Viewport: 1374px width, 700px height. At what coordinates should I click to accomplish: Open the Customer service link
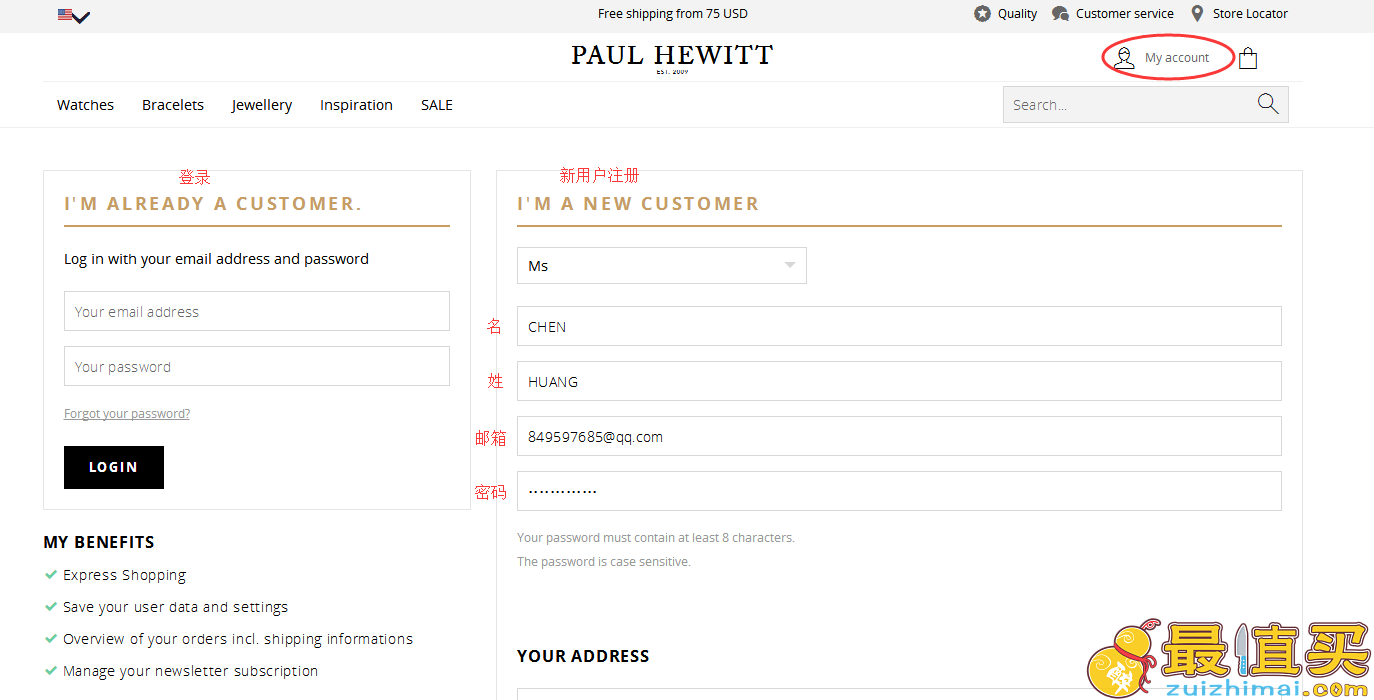tap(1125, 14)
